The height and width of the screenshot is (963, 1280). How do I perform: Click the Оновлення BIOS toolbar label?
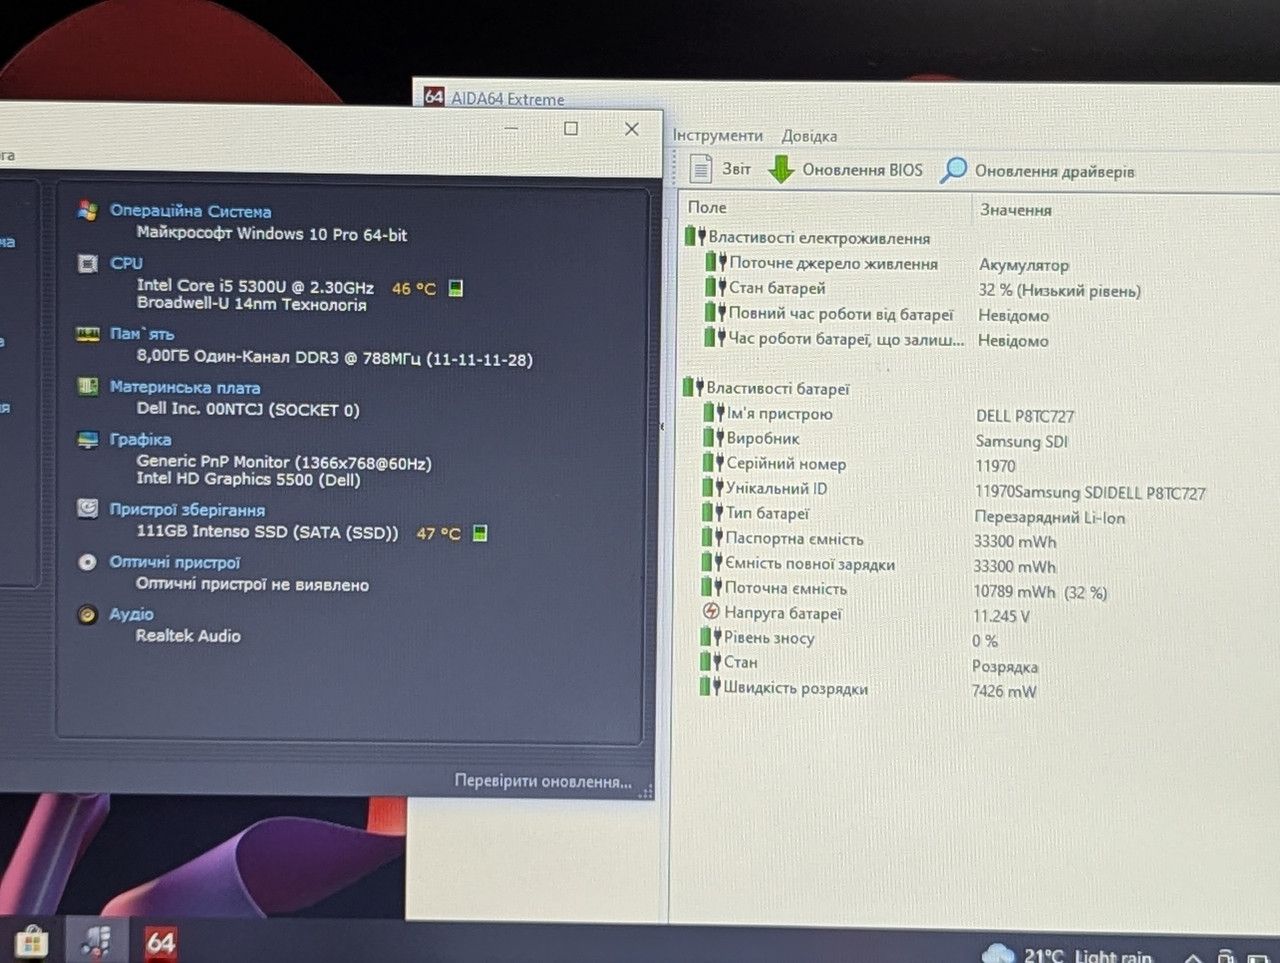[862, 170]
